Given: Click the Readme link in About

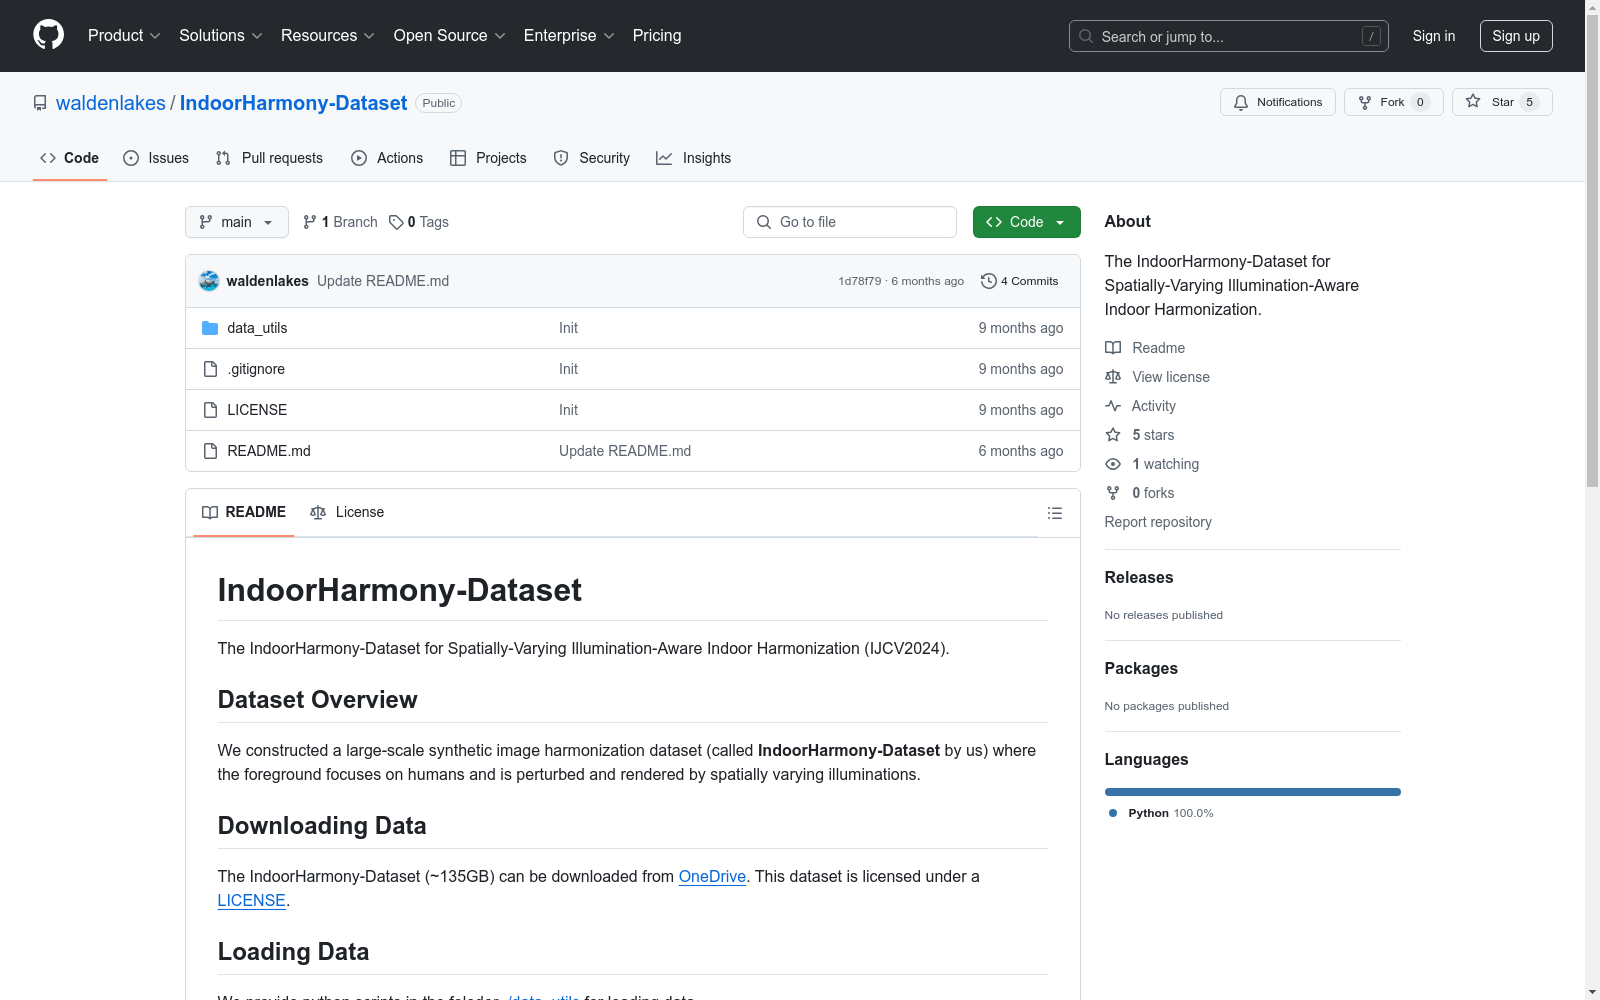Looking at the screenshot, I should tap(1145, 348).
